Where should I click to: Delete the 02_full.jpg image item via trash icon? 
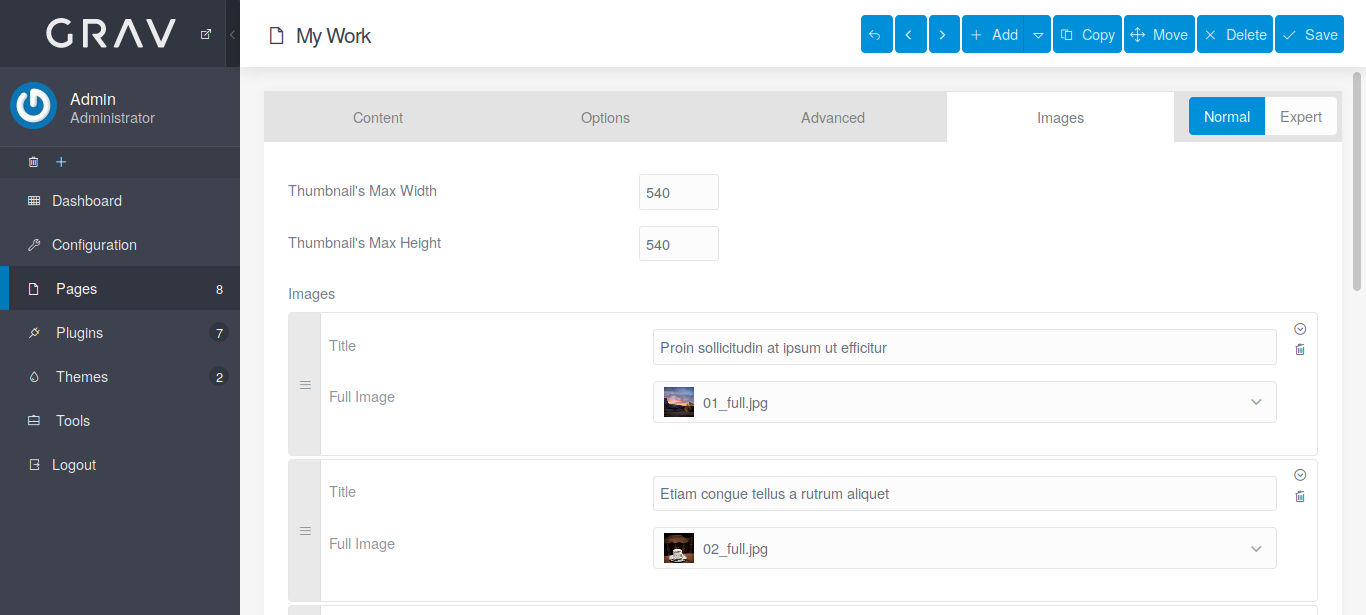1300,496
